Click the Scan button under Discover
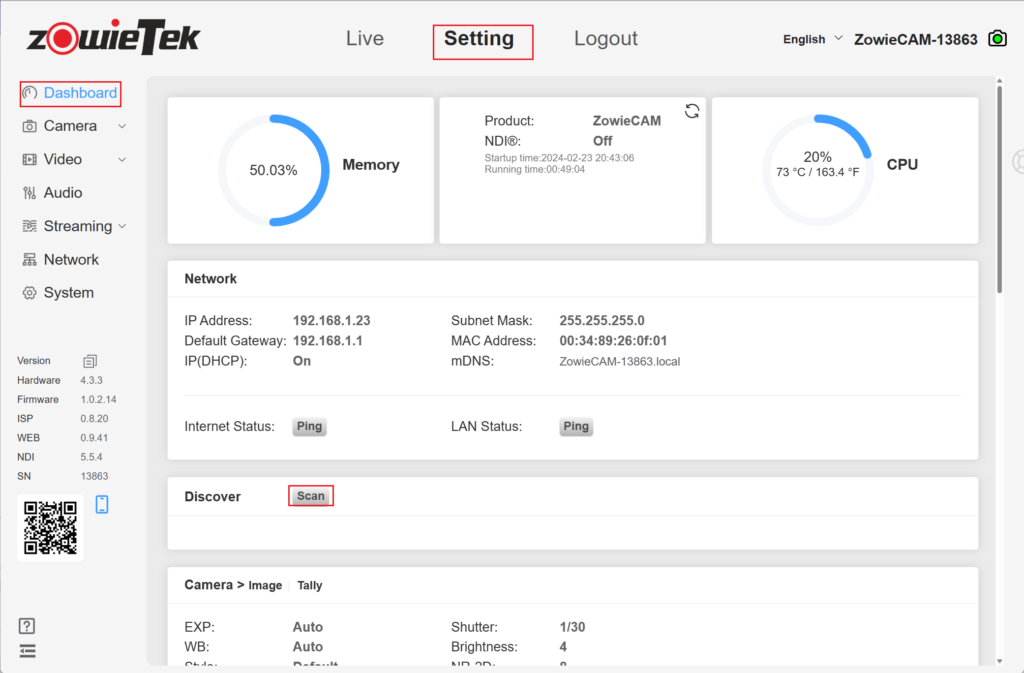The height and width of the screenshot is (673, 1024). [x=310, y=495]
